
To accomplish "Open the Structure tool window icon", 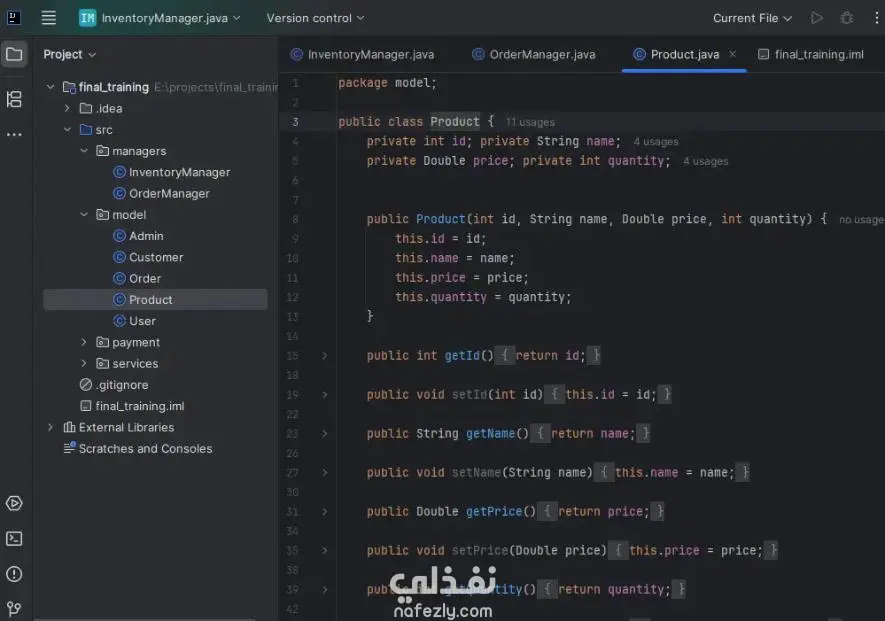I will pyautogui.click(x=14, y=99).
